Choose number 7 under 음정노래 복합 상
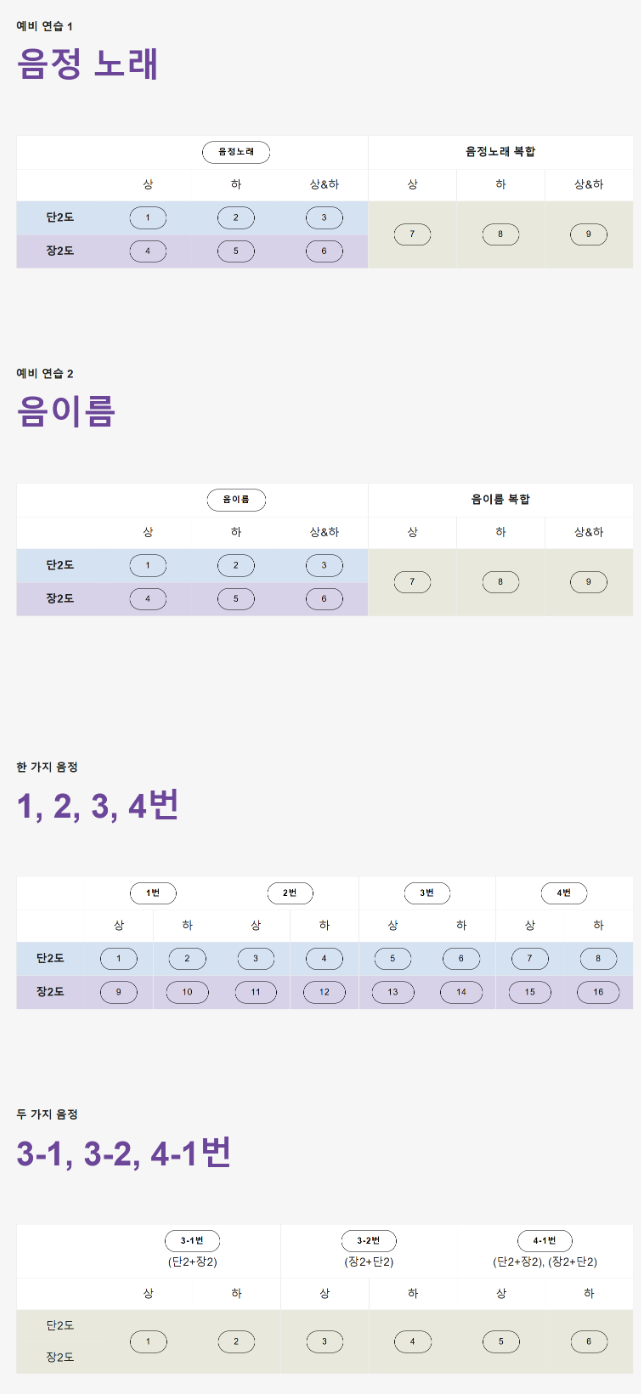Screen dimensions: 641x1394 (x=412, y=235)
